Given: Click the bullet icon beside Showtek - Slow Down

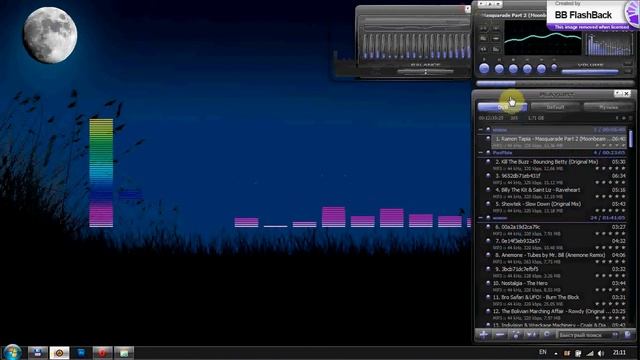Looking at the screenshot, I should click(488, 204).
